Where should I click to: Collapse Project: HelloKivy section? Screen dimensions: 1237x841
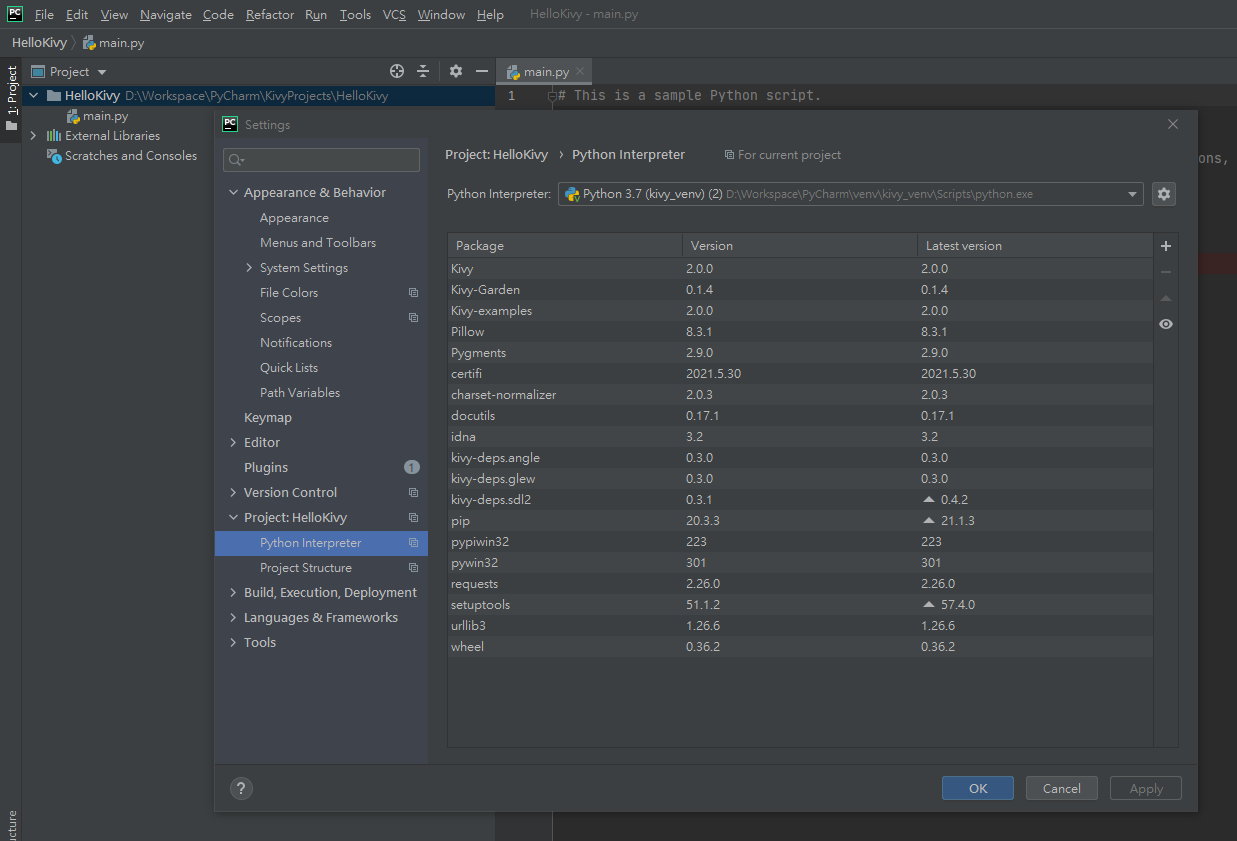pyautogui.click(x=233, y=518)
